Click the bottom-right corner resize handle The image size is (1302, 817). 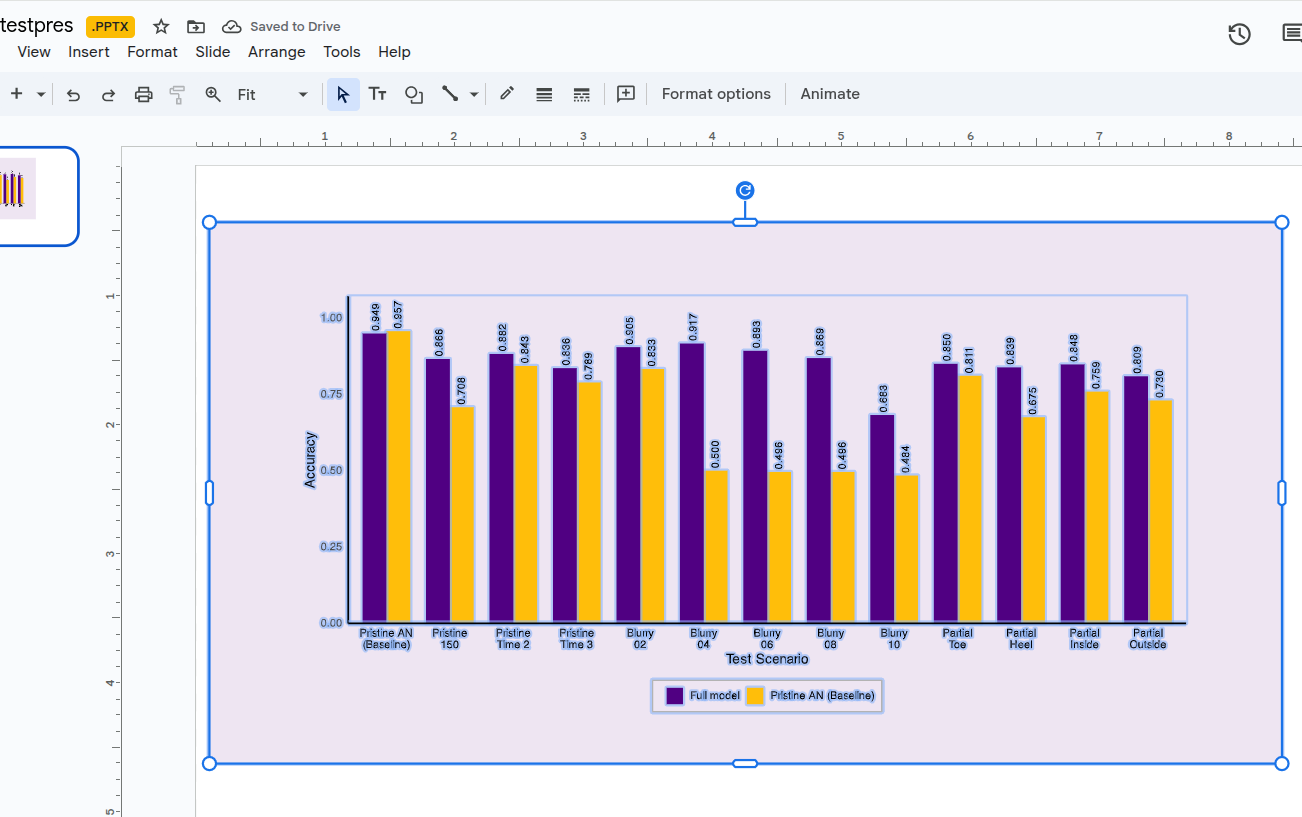click(x=1282, y=763)
